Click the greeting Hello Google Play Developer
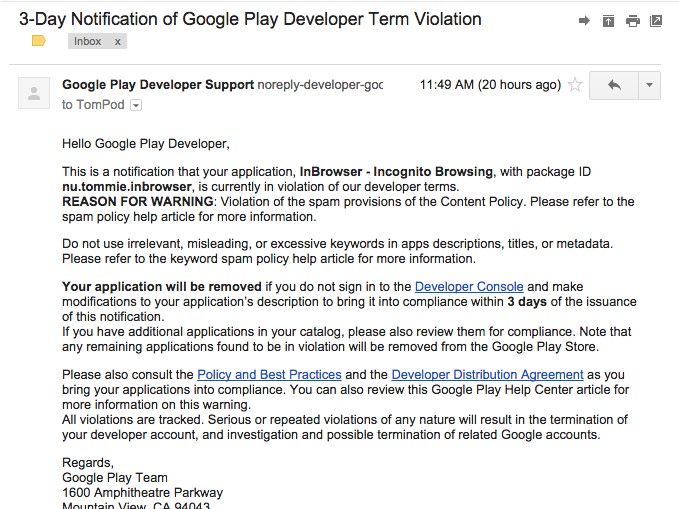The height and width of the screenshot is (509, 679). (146, 144)
